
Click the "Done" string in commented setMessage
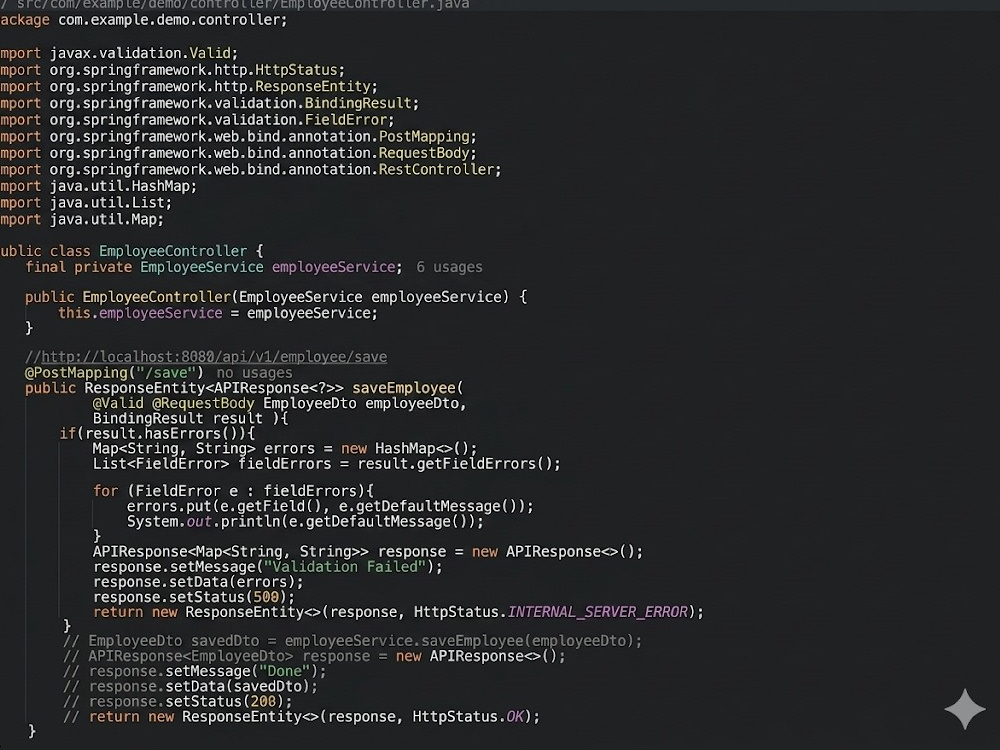(284, 672)
